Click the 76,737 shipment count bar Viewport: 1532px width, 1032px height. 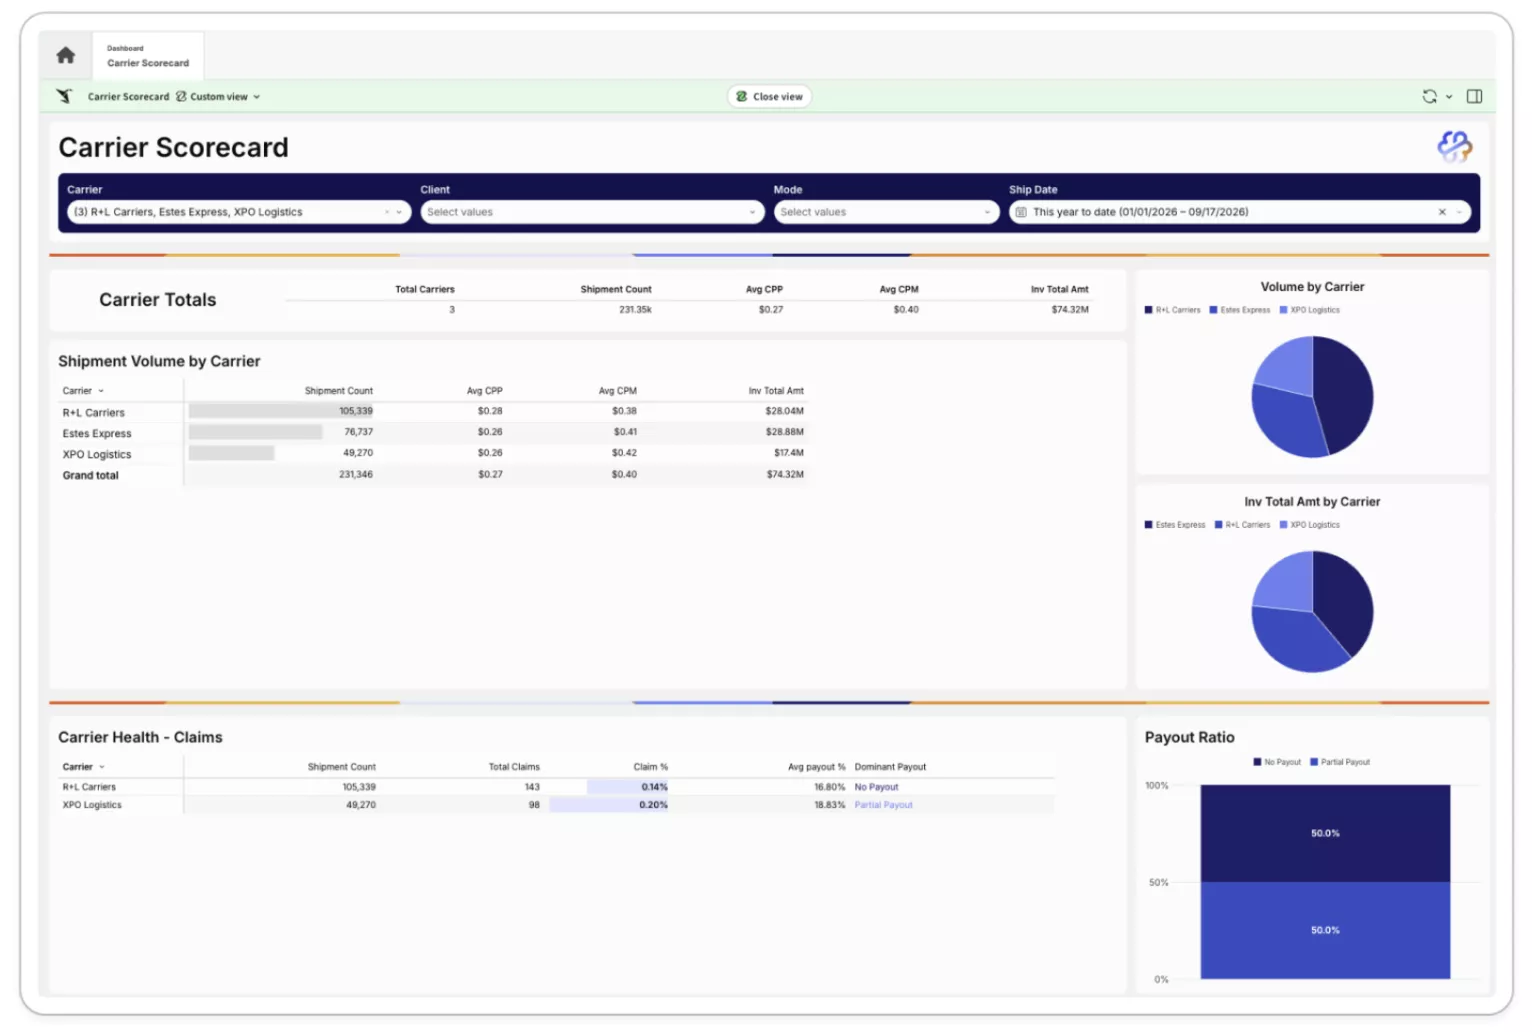click(x=255, y=432)
